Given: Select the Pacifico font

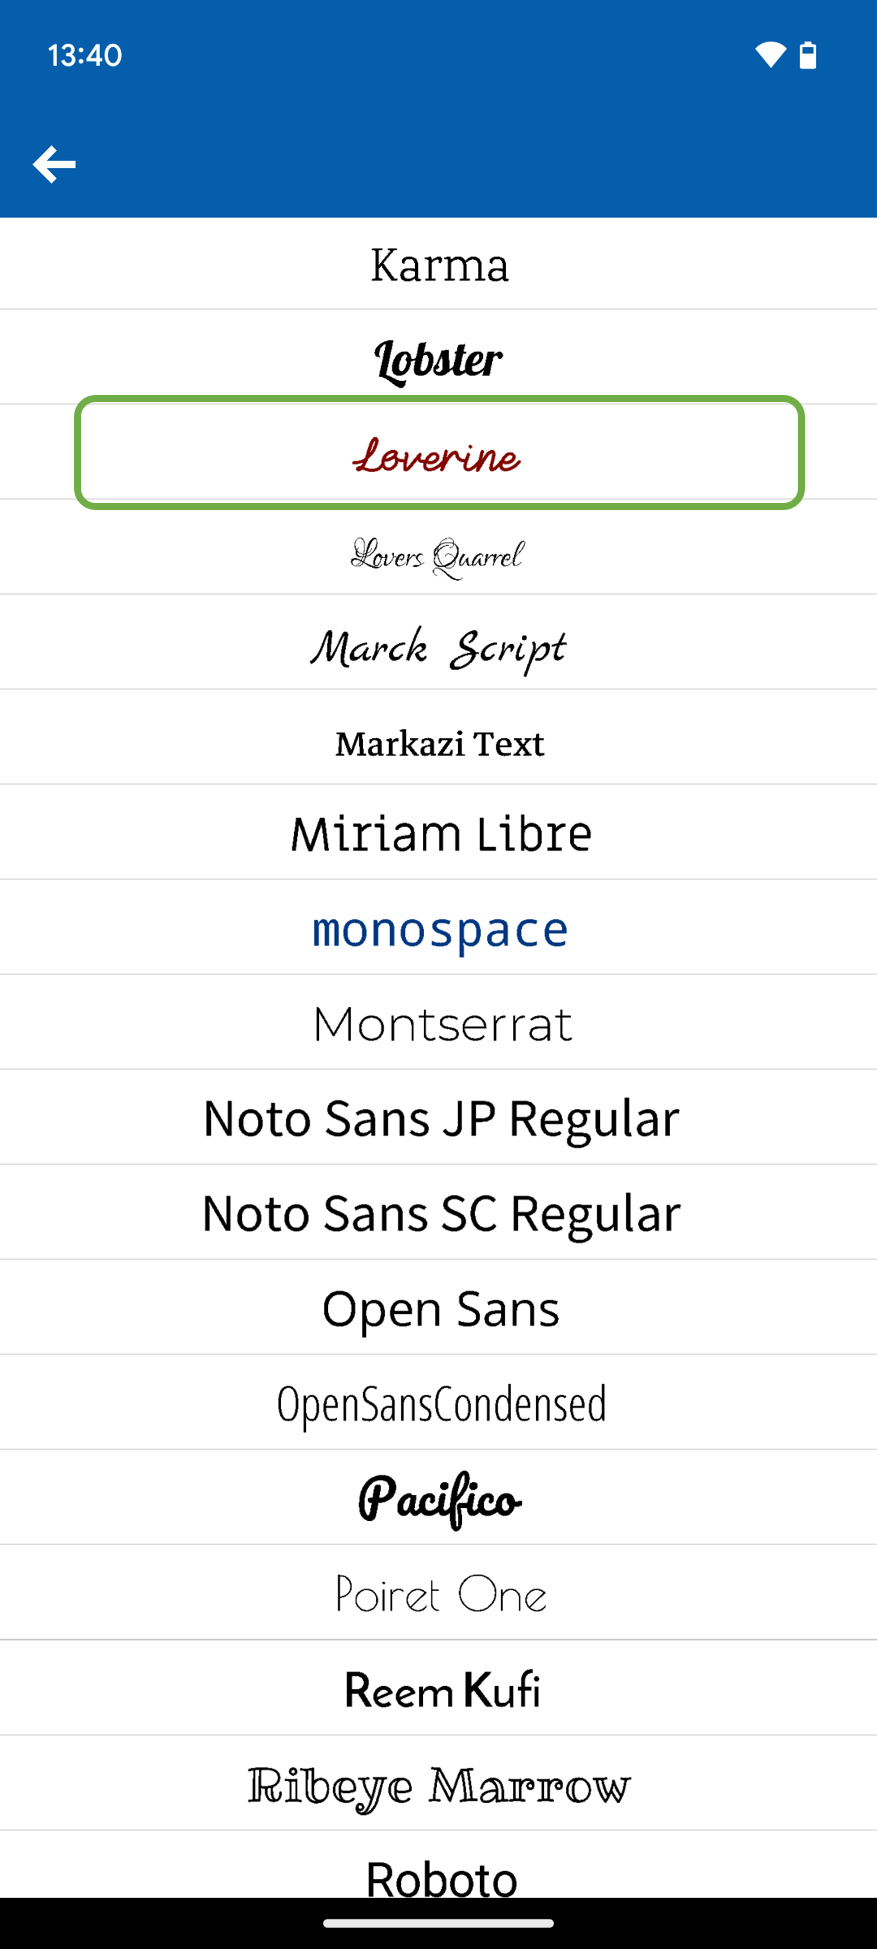Looking at the screenshot, I should click(x=439, y=1498).
